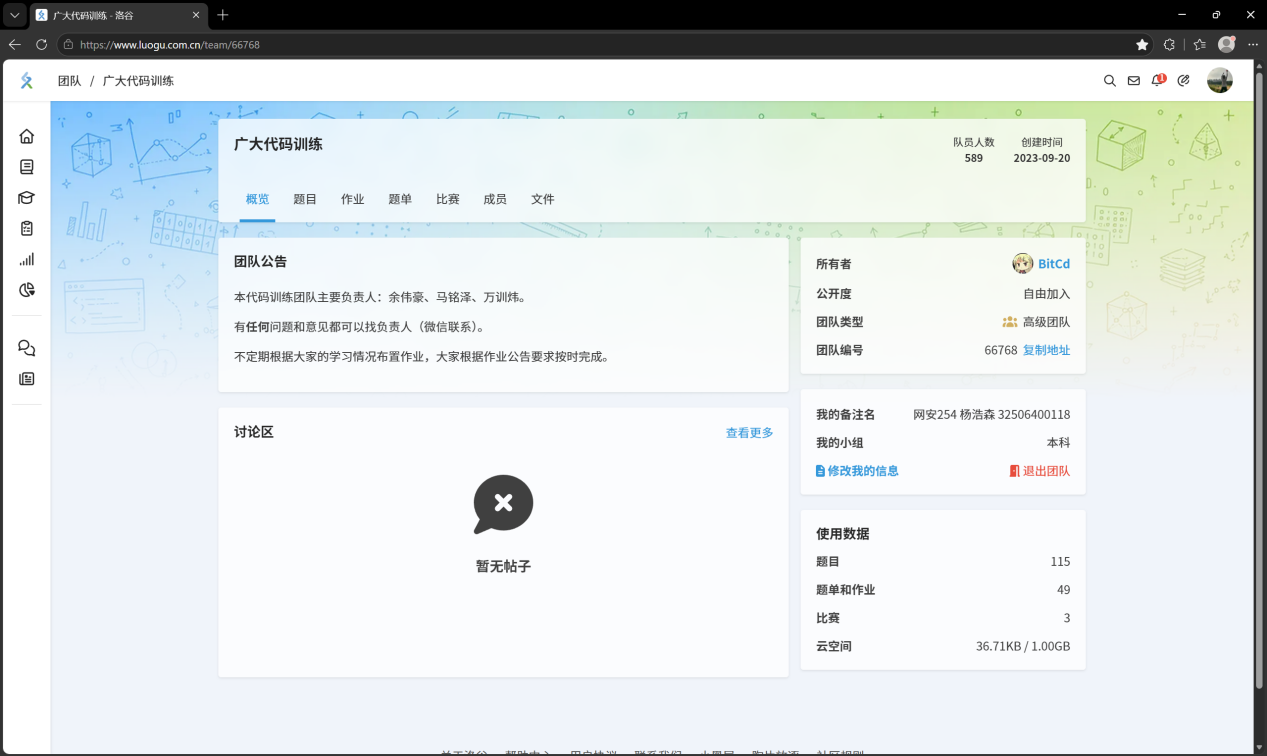Open the discussion bubbles sidebar icon
This screenshot has width=1267, height=756.
tap(27, 348)
